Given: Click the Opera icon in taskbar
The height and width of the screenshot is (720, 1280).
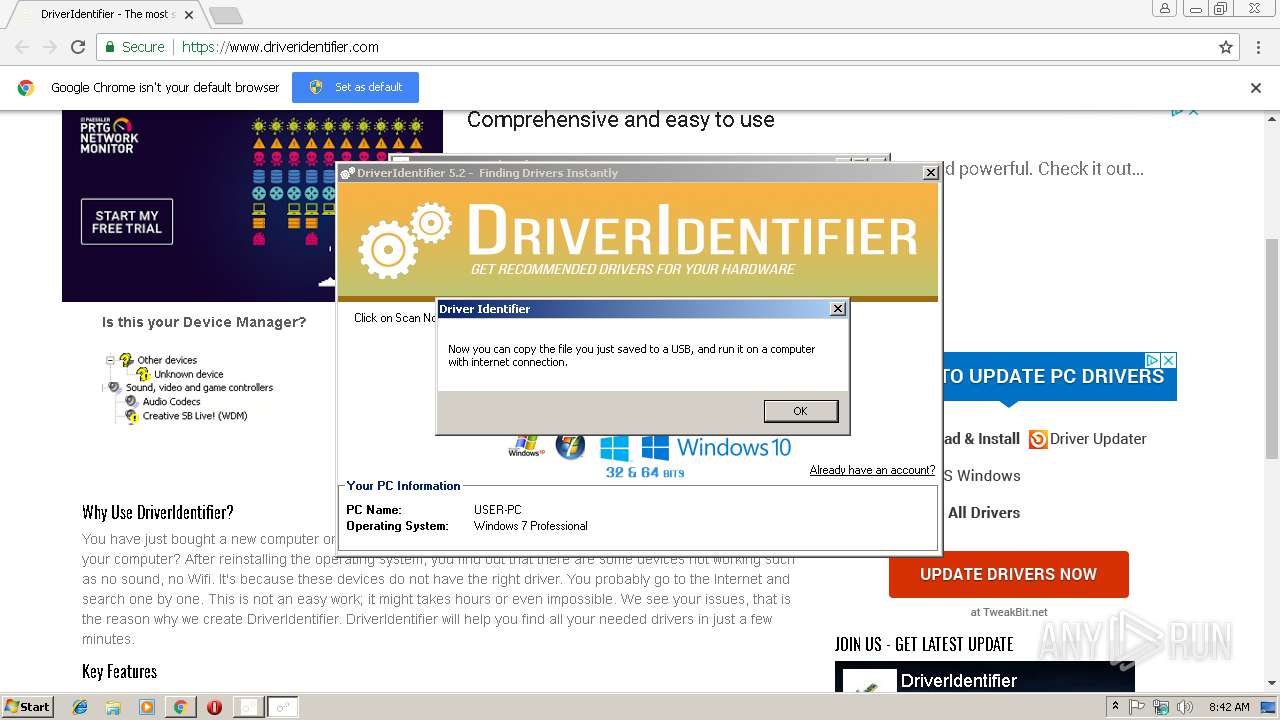Looking at the screenshot, I should click(214, 707).
